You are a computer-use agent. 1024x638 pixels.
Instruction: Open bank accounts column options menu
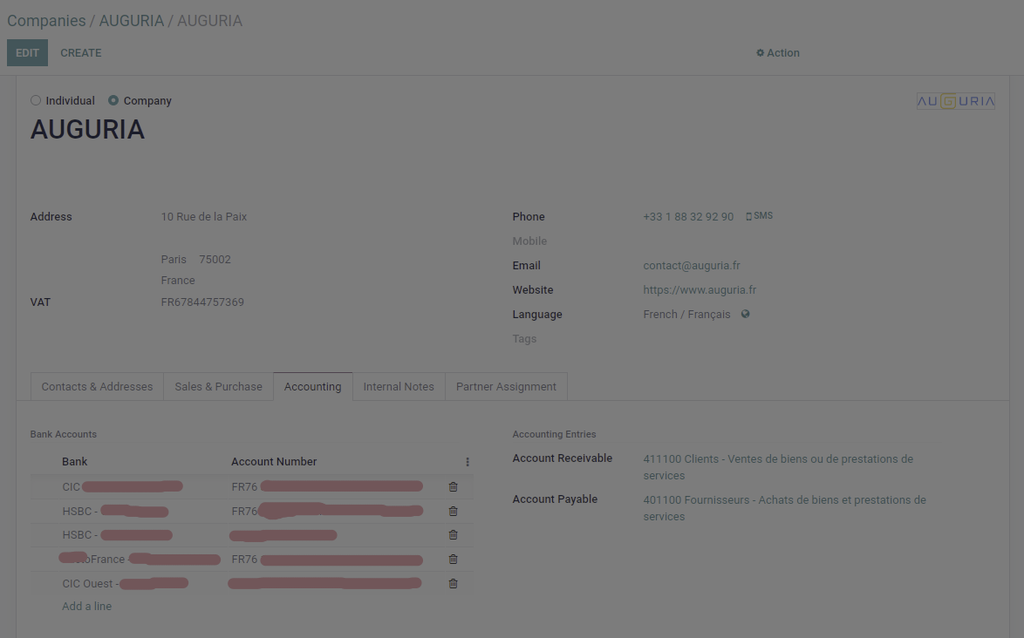coord(468,462)
